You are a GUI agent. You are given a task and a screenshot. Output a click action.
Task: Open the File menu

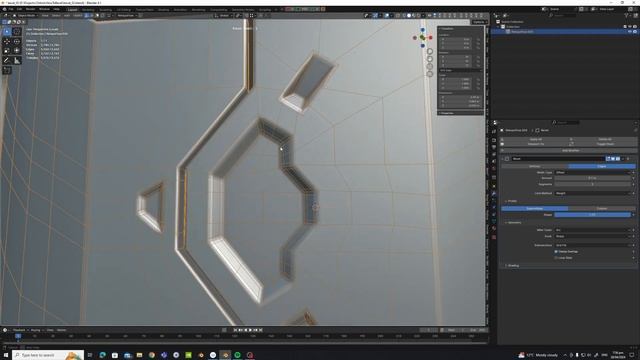11,9
